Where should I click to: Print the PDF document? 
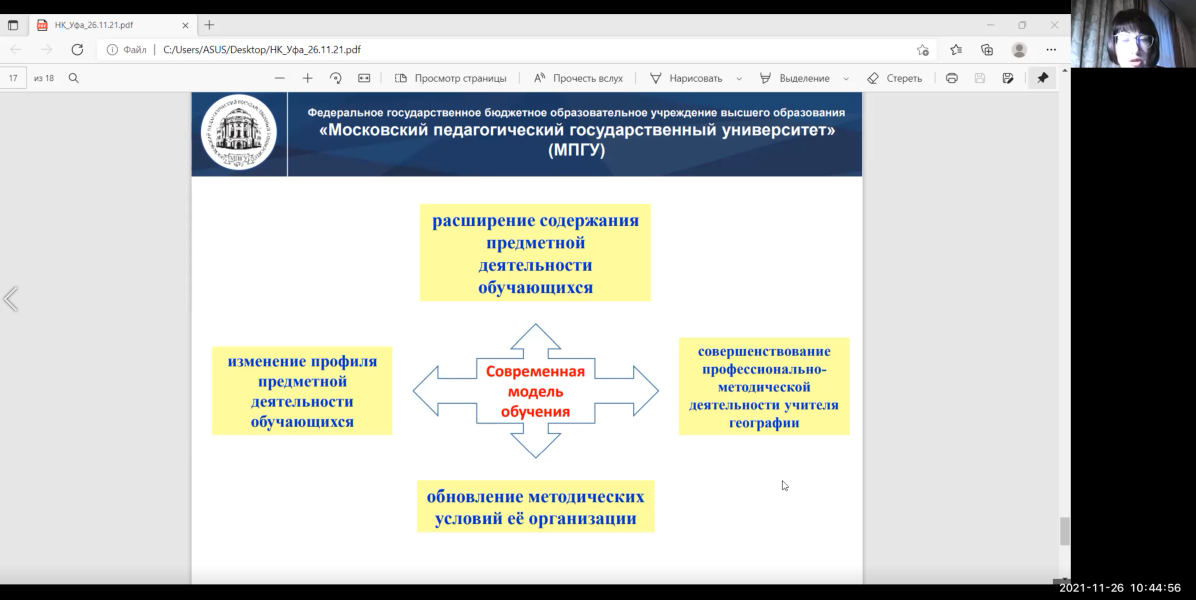(952, 78)
